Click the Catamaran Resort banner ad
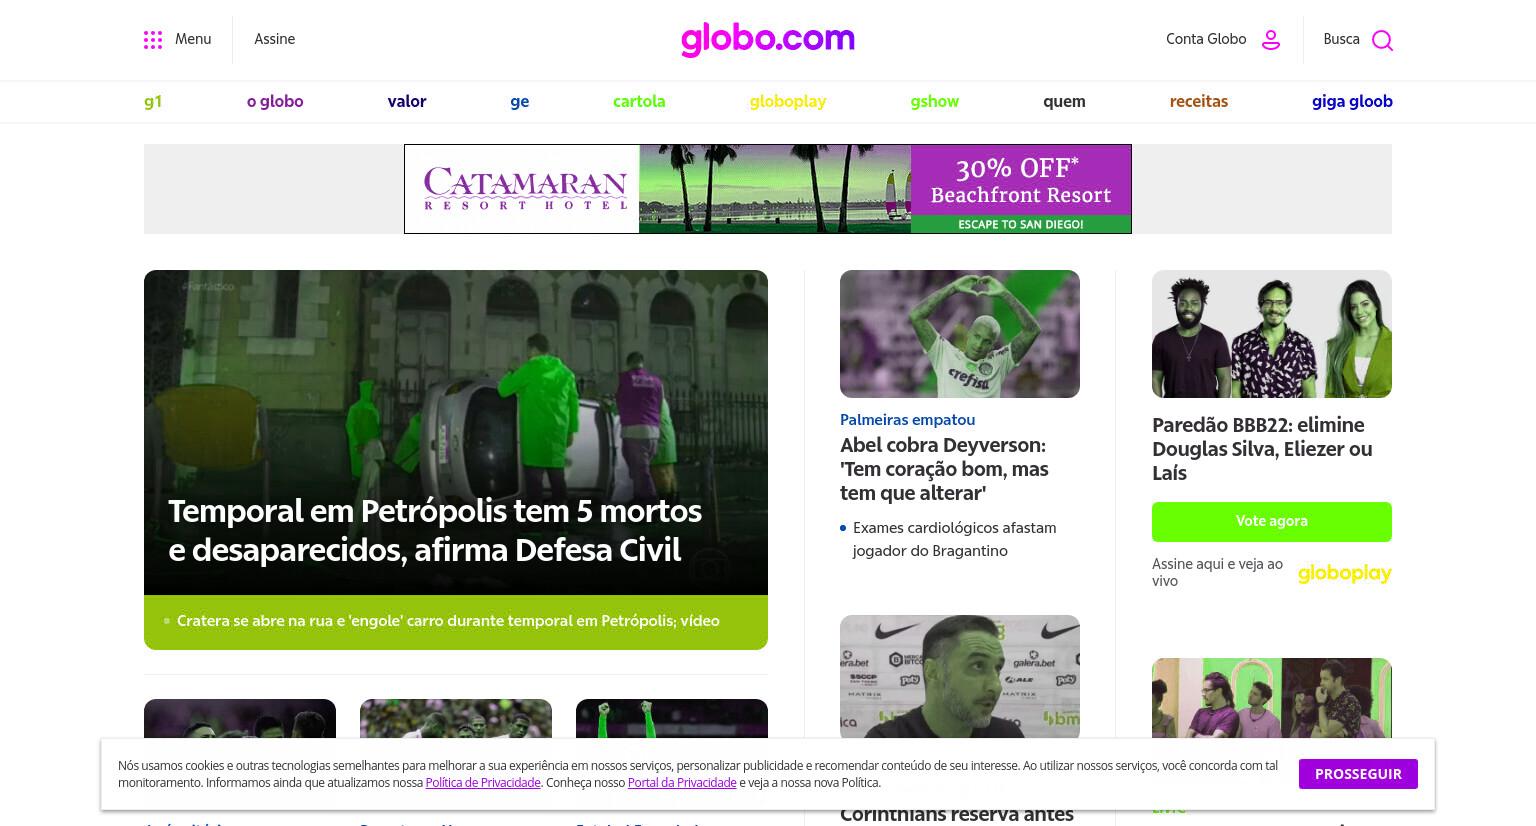The height and width of the screenshot is (826, 1536). [x=768, y=189]
